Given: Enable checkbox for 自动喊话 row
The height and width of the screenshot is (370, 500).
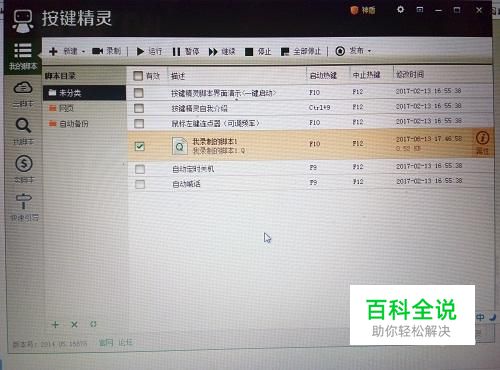Looking at the screenshot, I should (140, 184).
